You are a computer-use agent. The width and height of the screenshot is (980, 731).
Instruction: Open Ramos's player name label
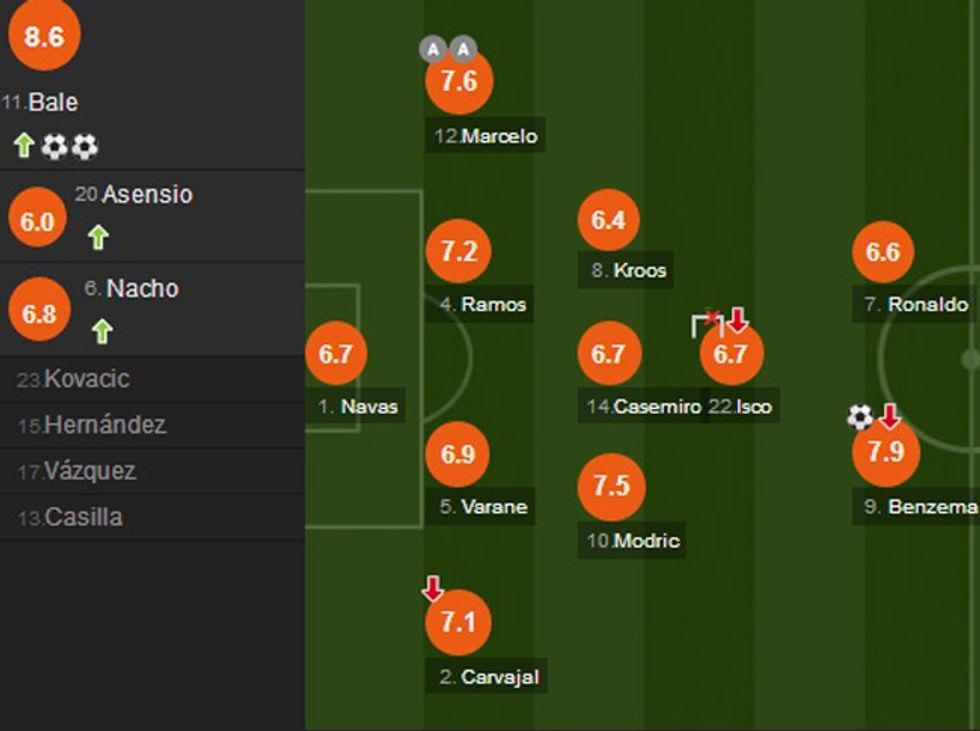[483, 304]
